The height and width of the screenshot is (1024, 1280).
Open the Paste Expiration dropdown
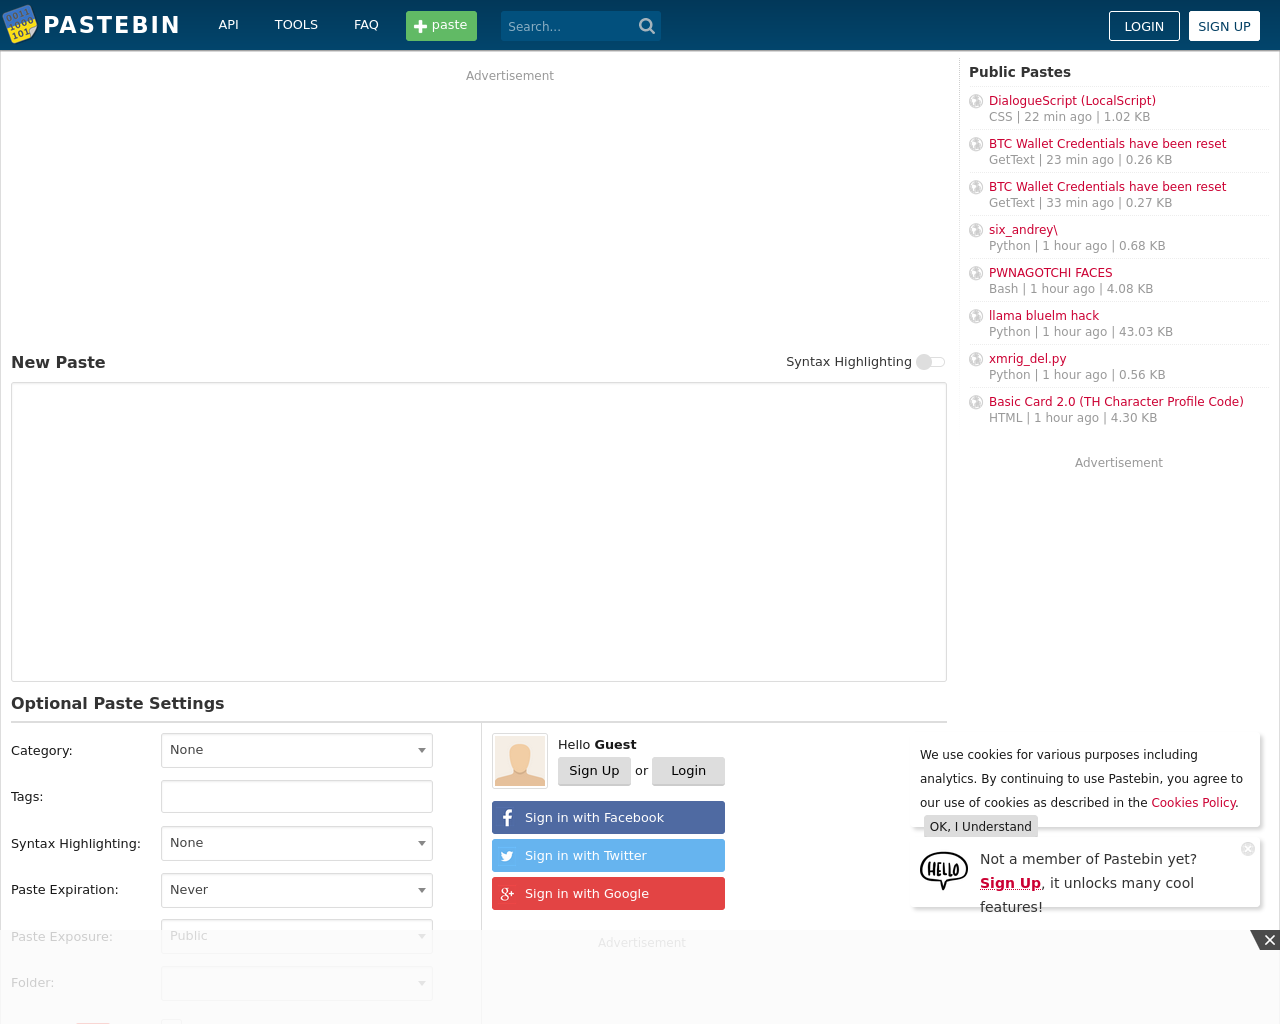297,890
